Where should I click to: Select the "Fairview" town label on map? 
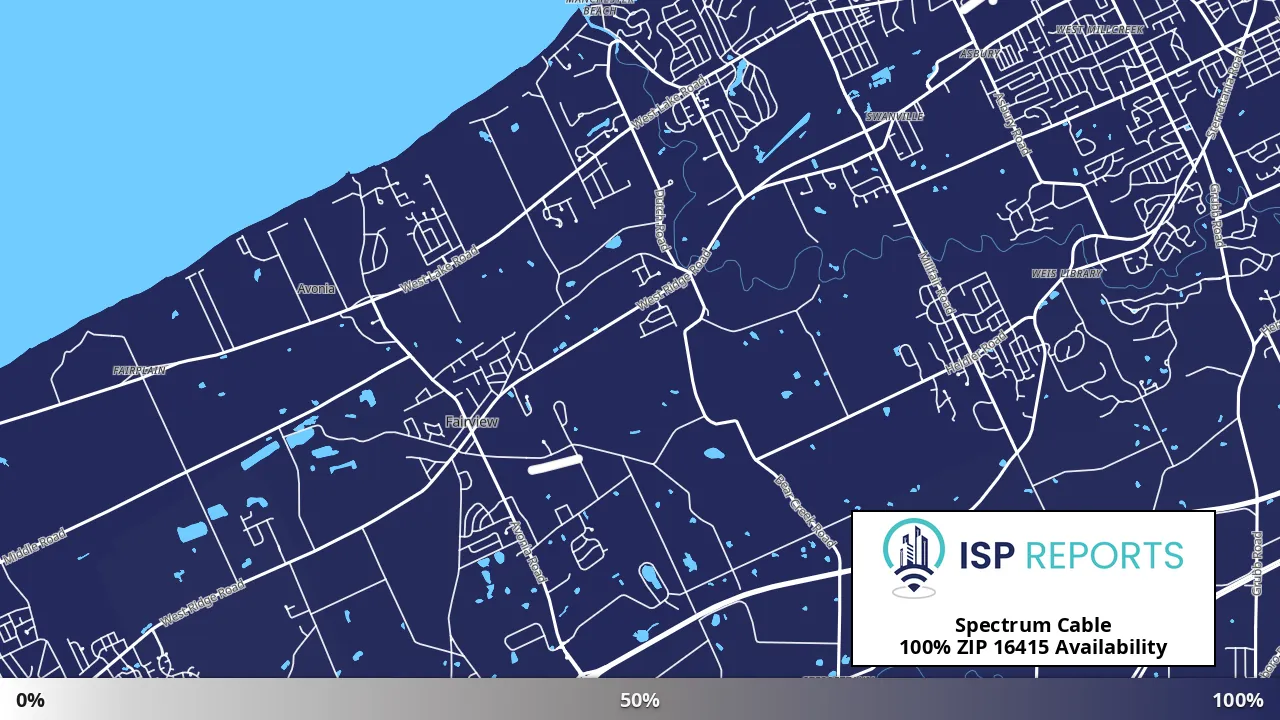[472, 422]
